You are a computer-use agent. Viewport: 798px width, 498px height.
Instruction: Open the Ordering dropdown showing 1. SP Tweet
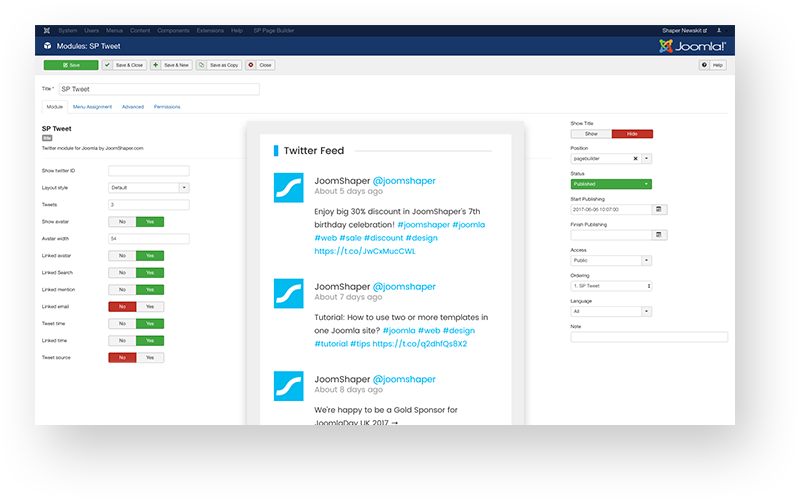611,286
